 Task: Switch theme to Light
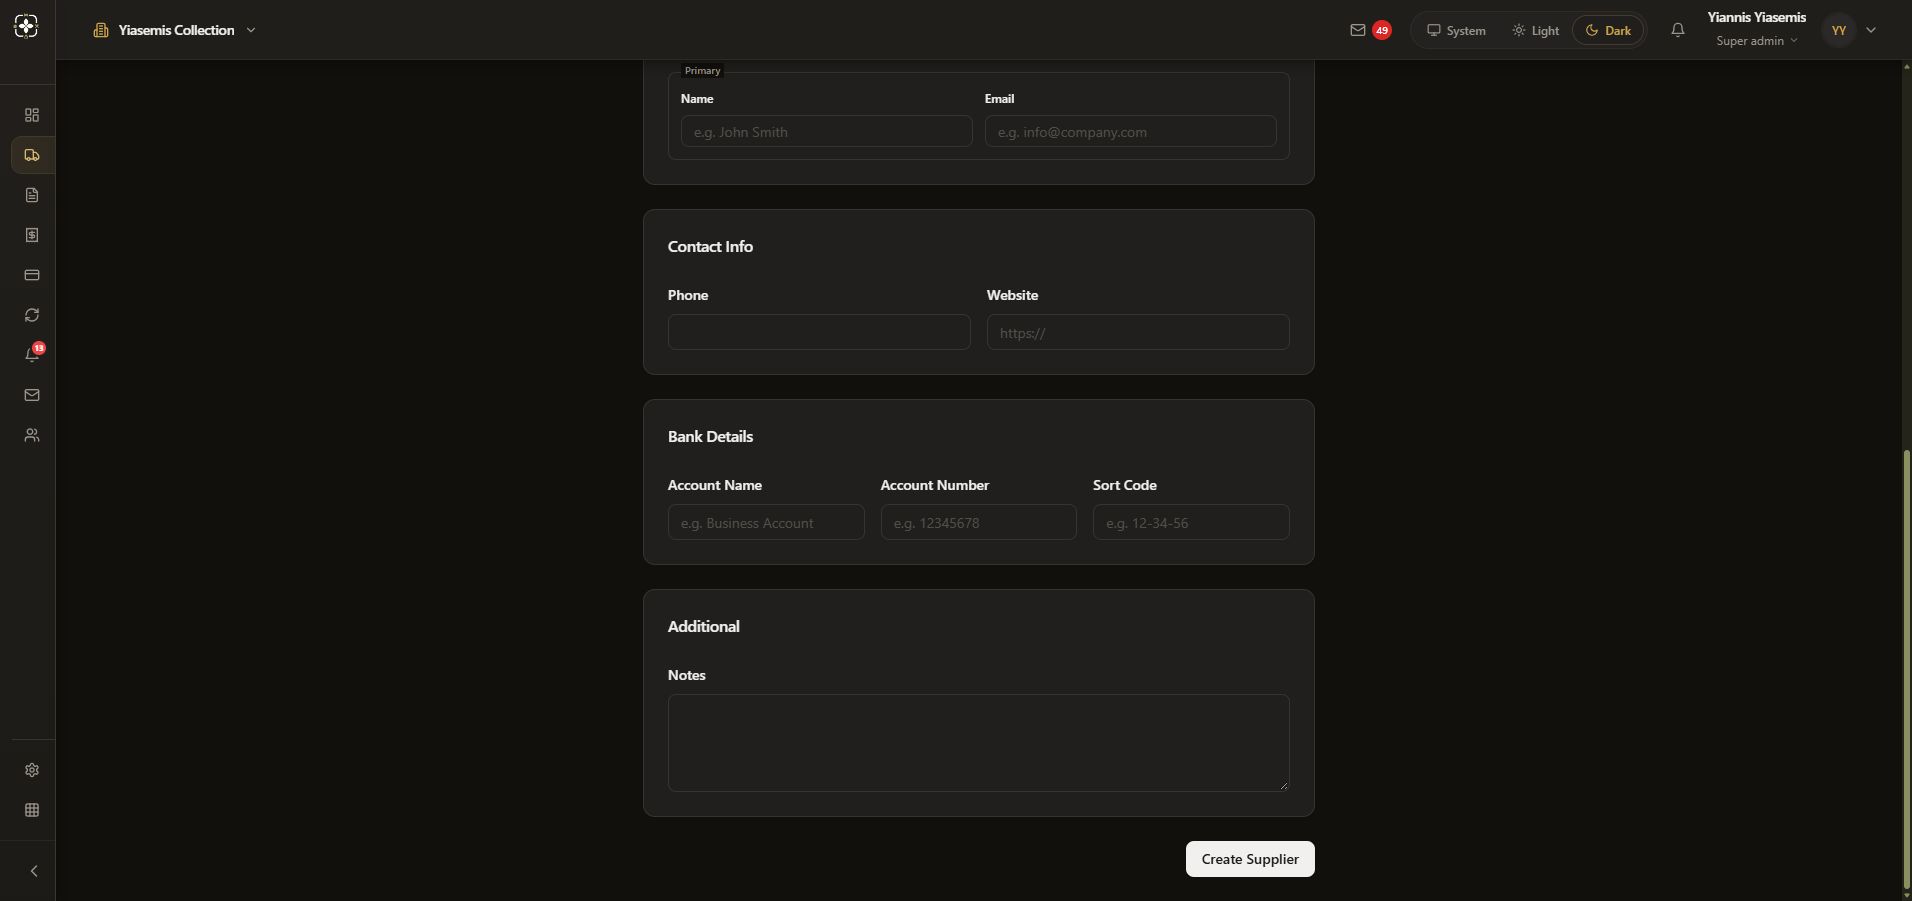click(x=1536, y=30)
